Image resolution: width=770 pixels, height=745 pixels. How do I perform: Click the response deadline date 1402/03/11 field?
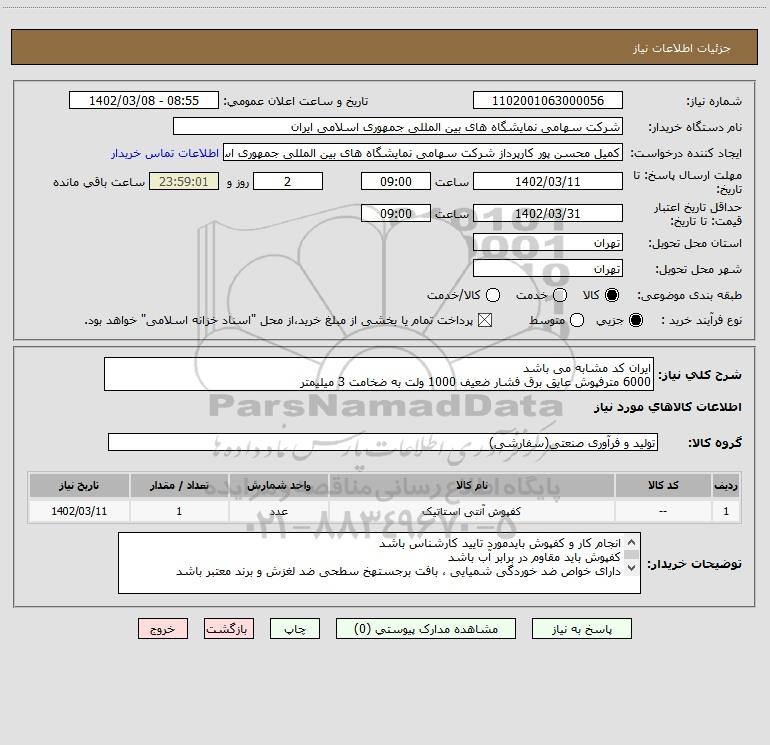pyautogui.click(x=548, y=181)
